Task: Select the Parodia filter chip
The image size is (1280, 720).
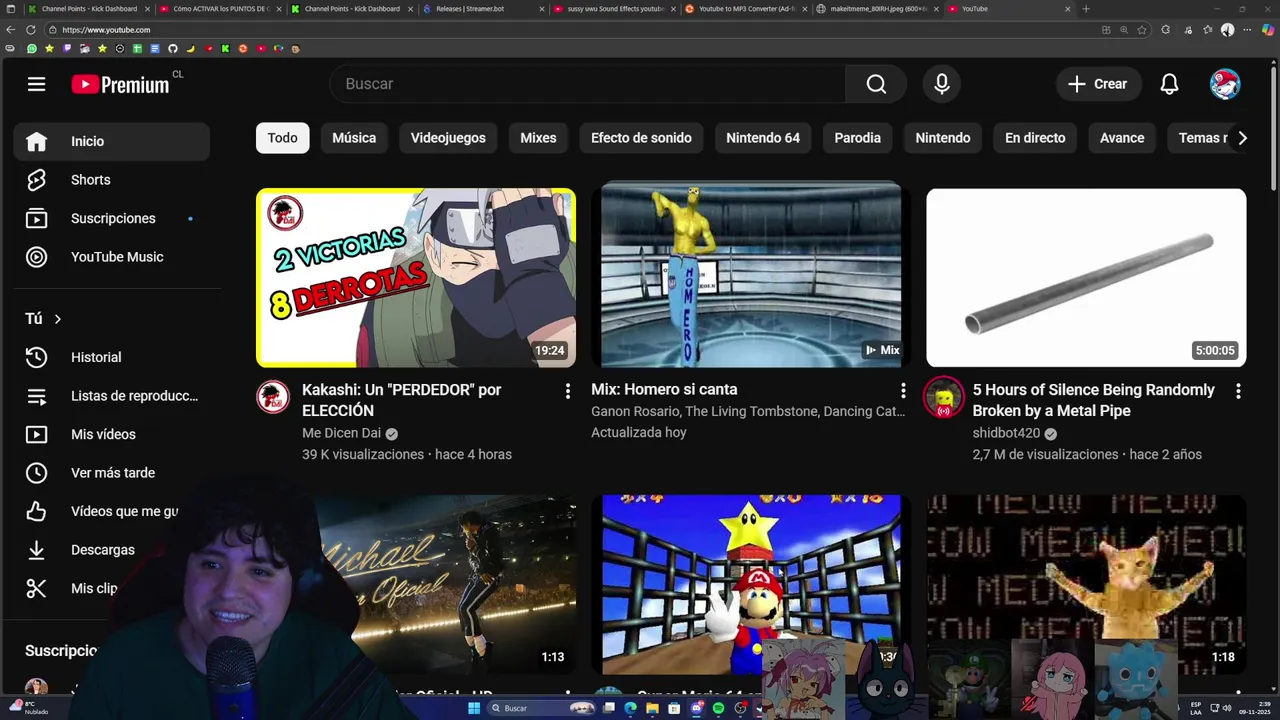Action: pyautogui.click(x=858, y=138)
